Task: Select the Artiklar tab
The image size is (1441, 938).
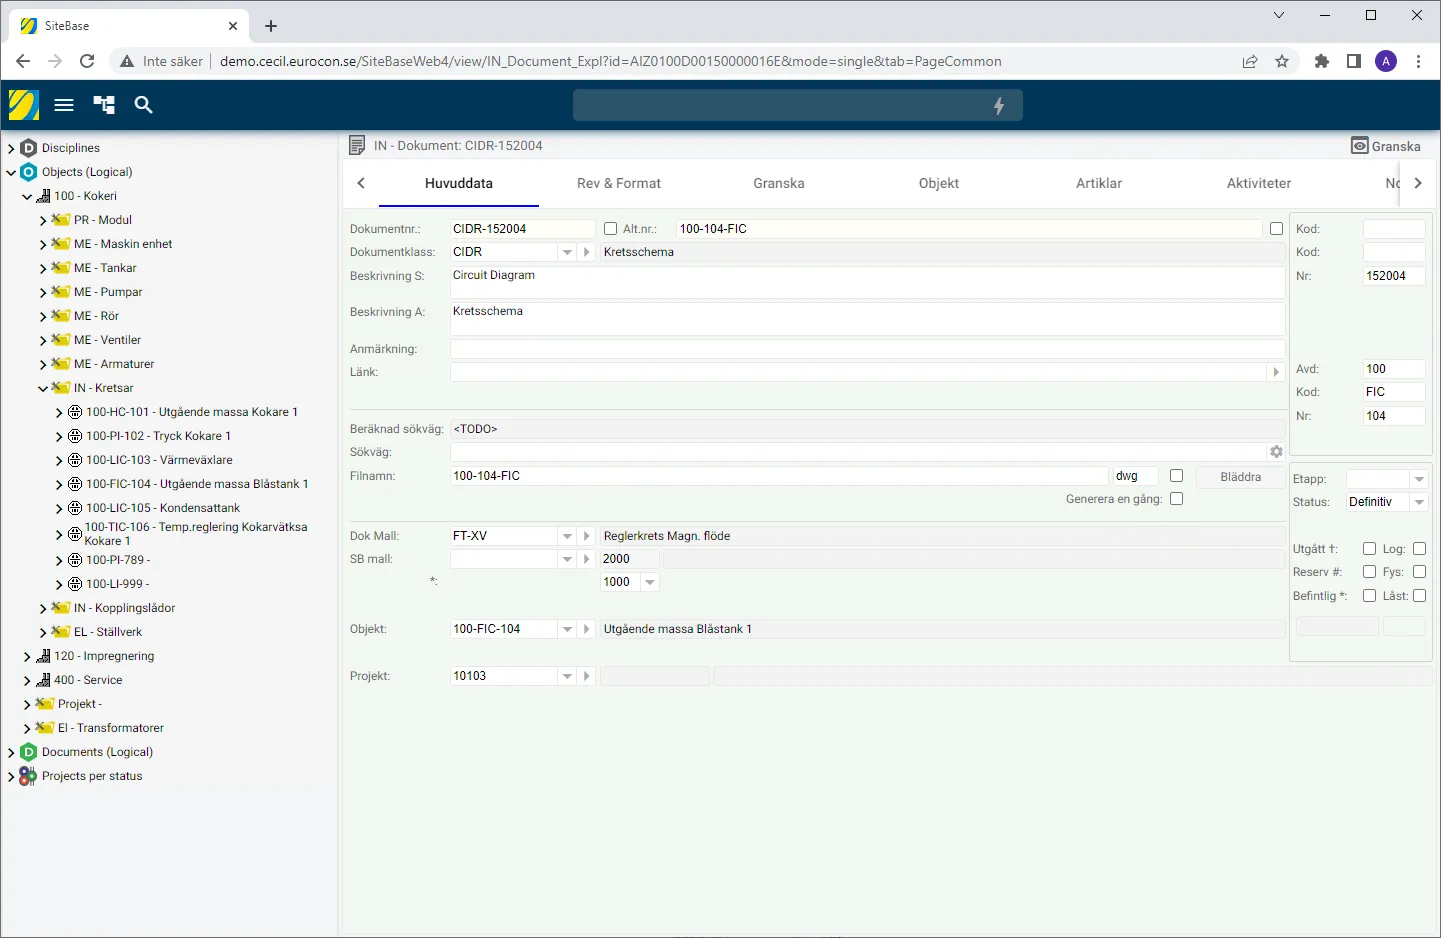Action: point(1099,183)
